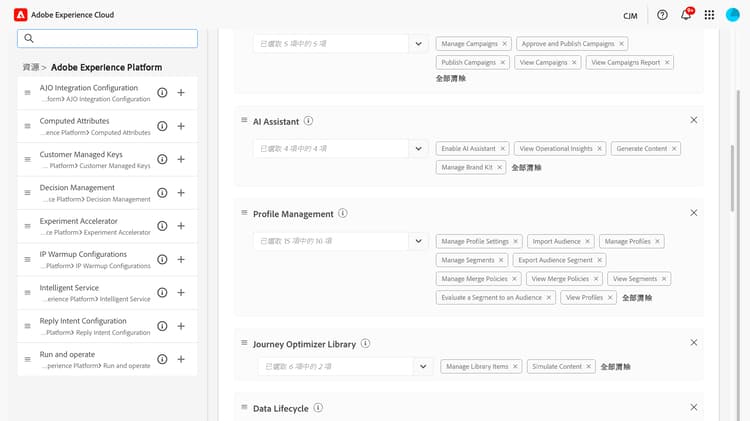Open the AI Assistant permissions dropdown
Screen dimensions: 750x421
click(x=419, y=149)
